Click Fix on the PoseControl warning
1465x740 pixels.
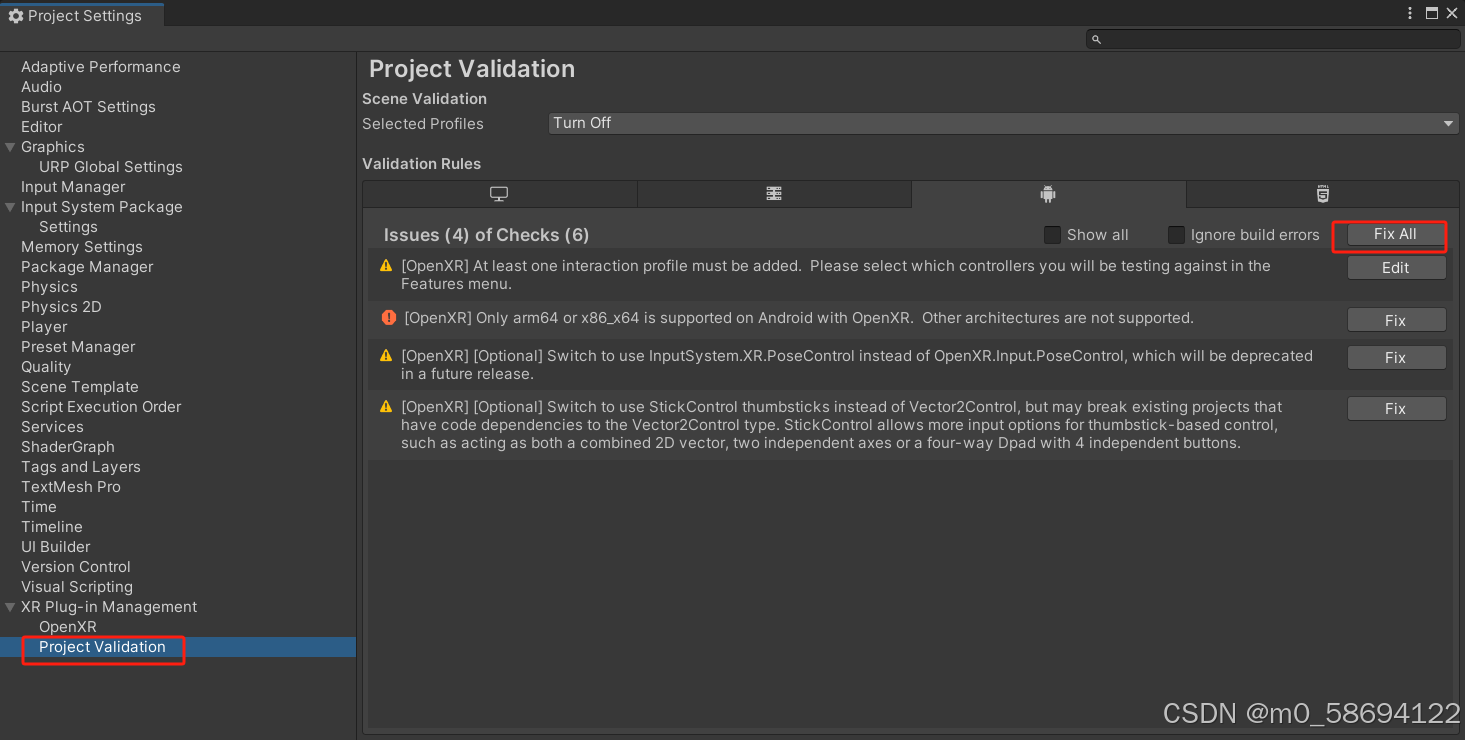tap(1396, 357)
